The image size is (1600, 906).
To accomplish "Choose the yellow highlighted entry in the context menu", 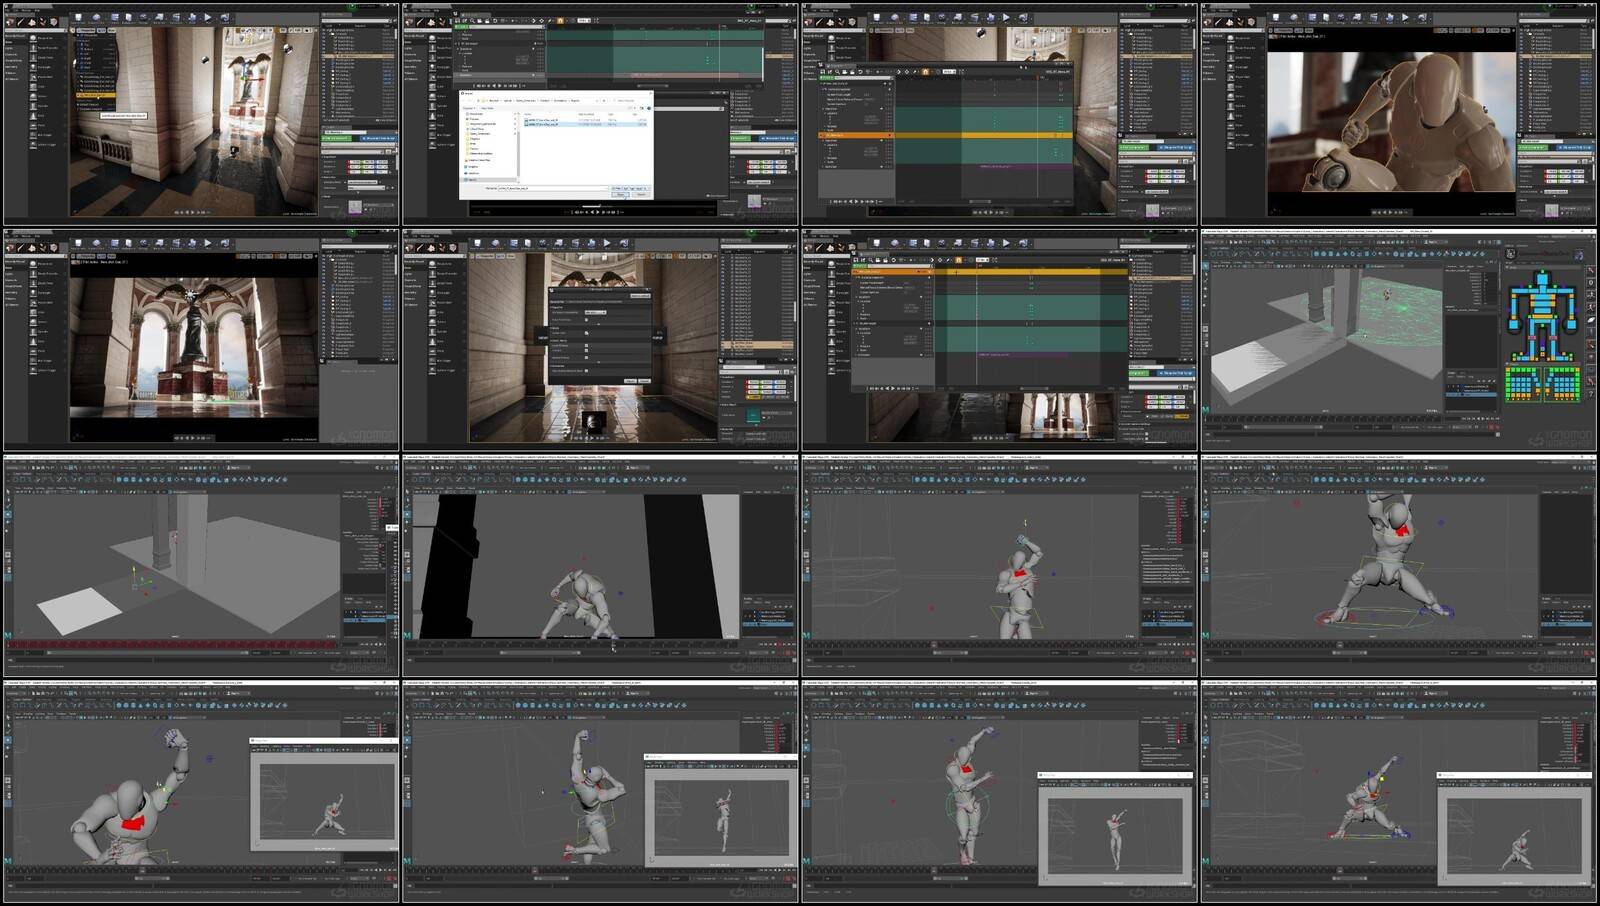I will pos(96,95).
